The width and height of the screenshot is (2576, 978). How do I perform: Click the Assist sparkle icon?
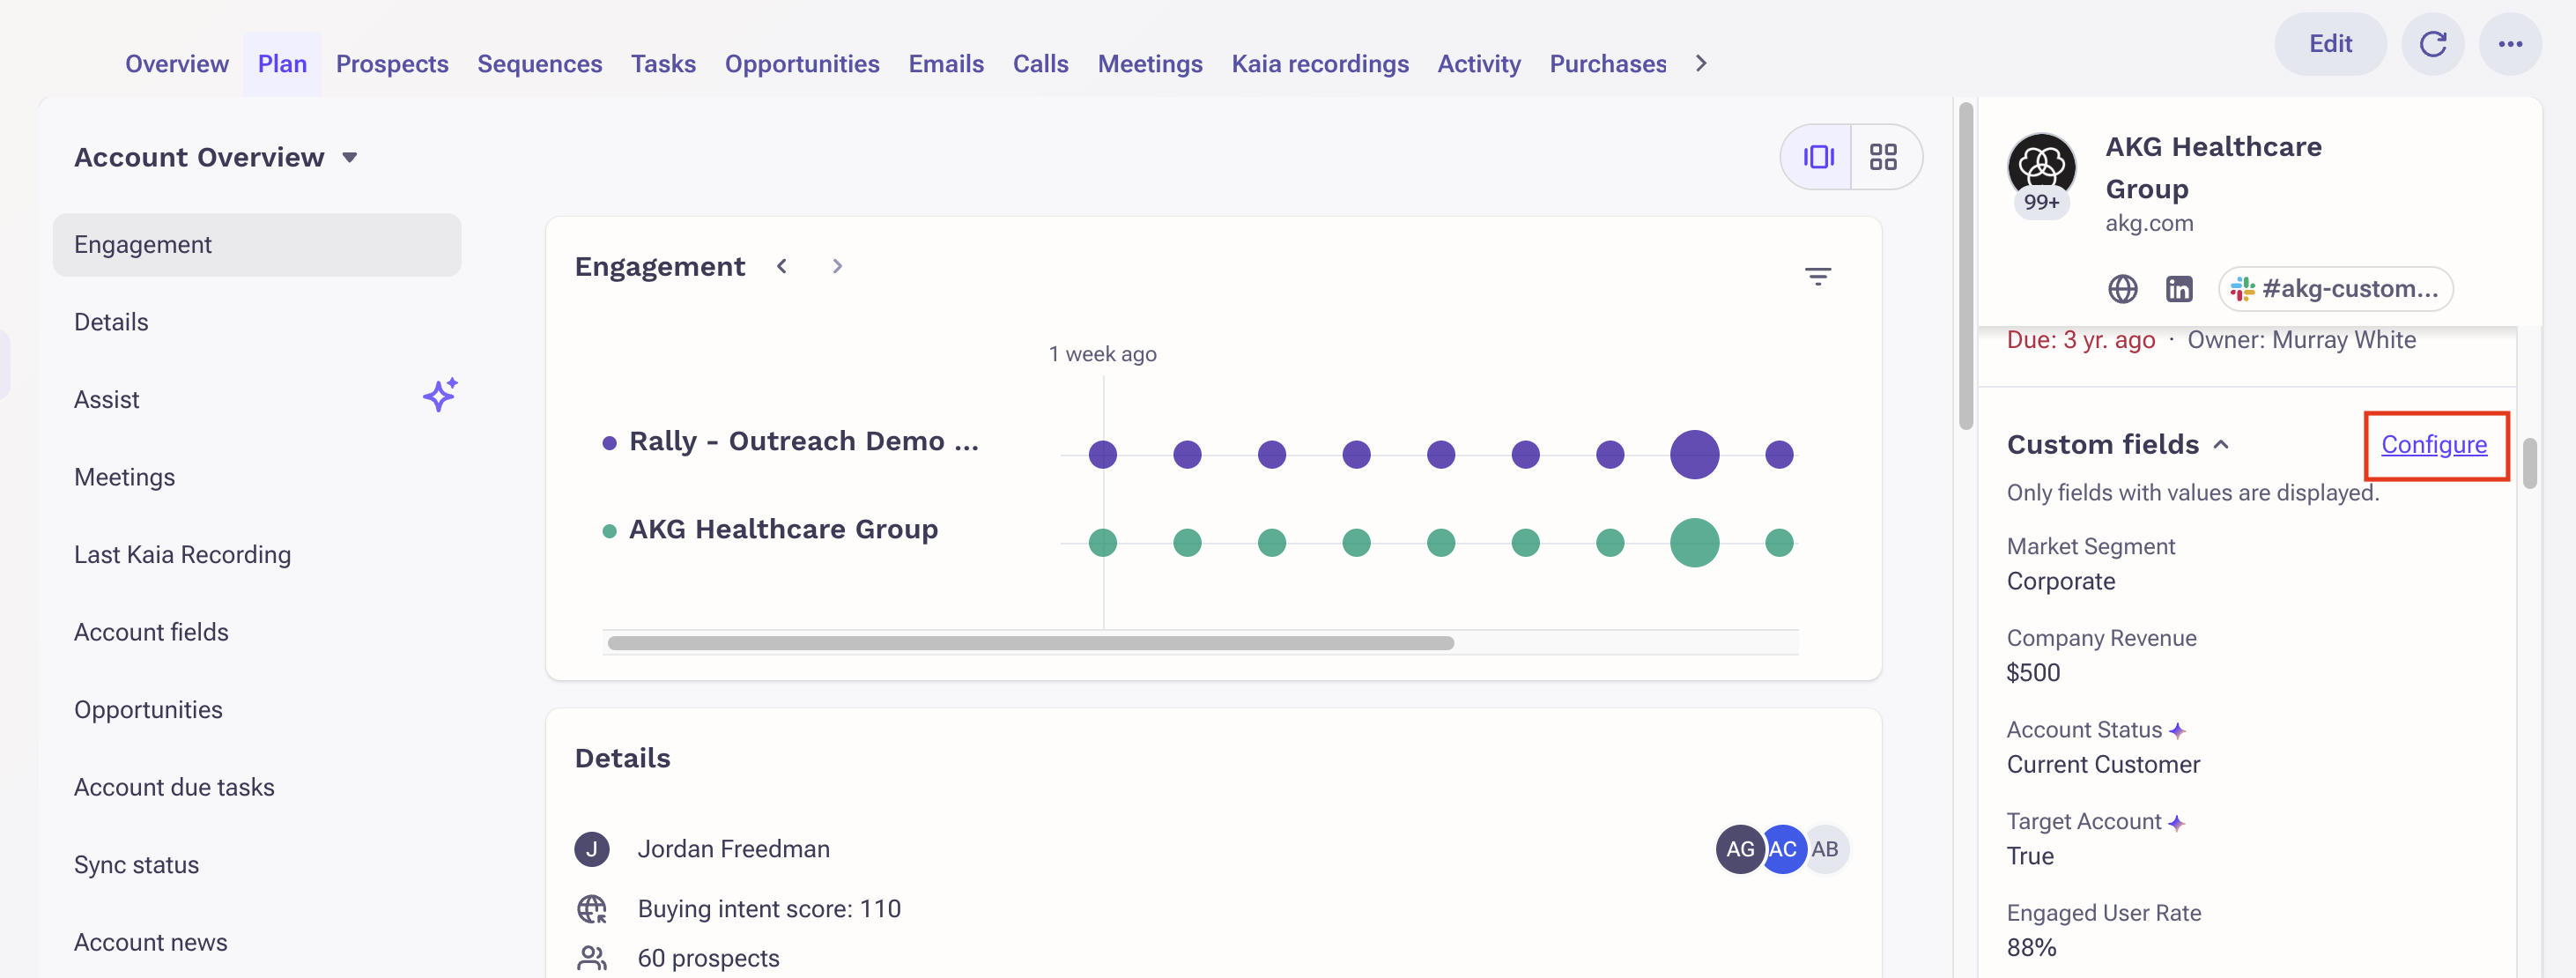click(439, 395)
